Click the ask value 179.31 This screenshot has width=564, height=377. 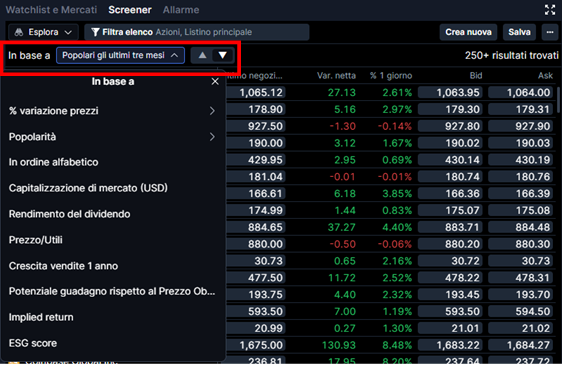(x=520, y=110)
